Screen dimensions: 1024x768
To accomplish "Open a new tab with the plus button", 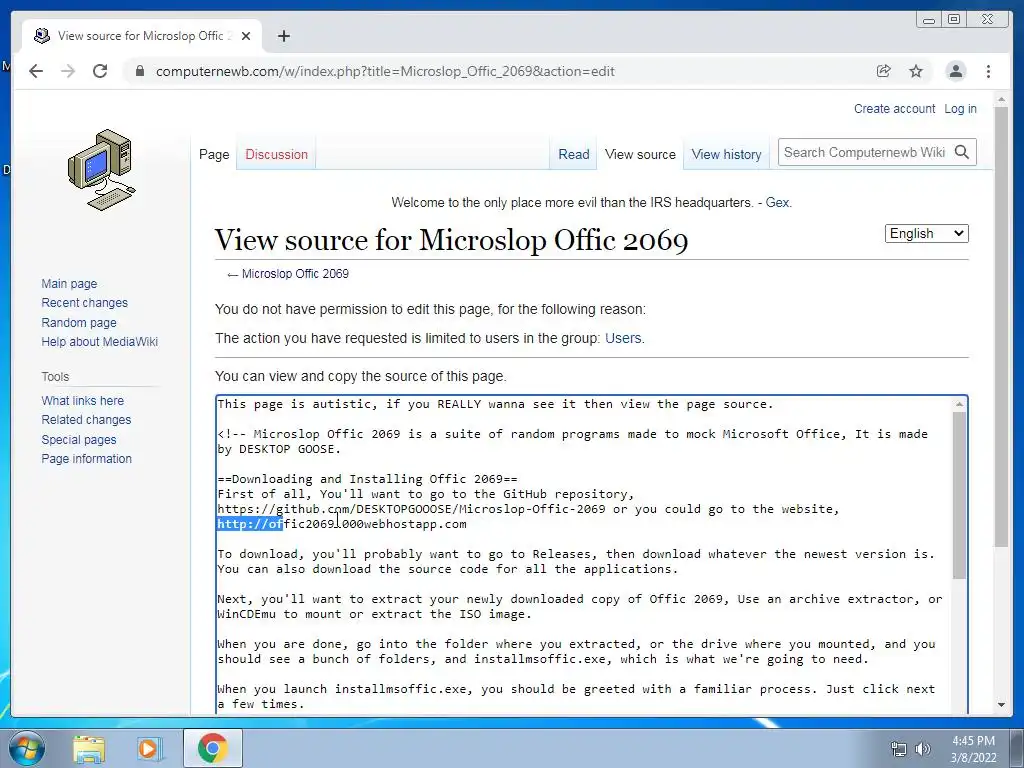I will [x=283, y=36].
